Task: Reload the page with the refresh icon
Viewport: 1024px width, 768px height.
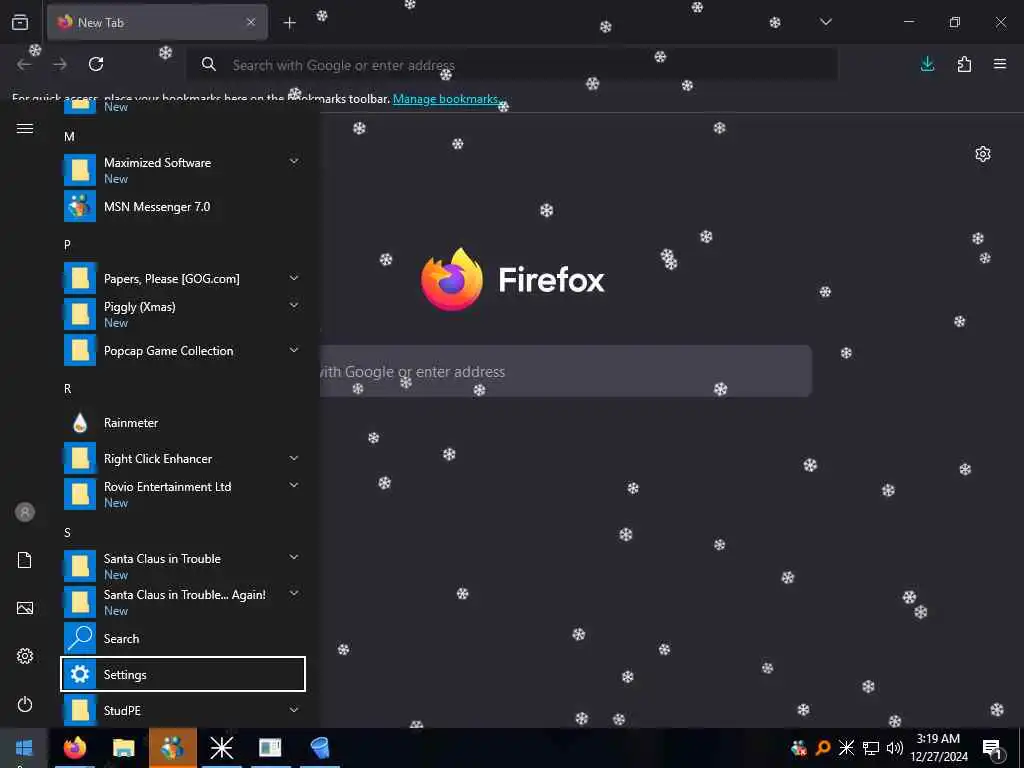Action: (x=96, y=64)
